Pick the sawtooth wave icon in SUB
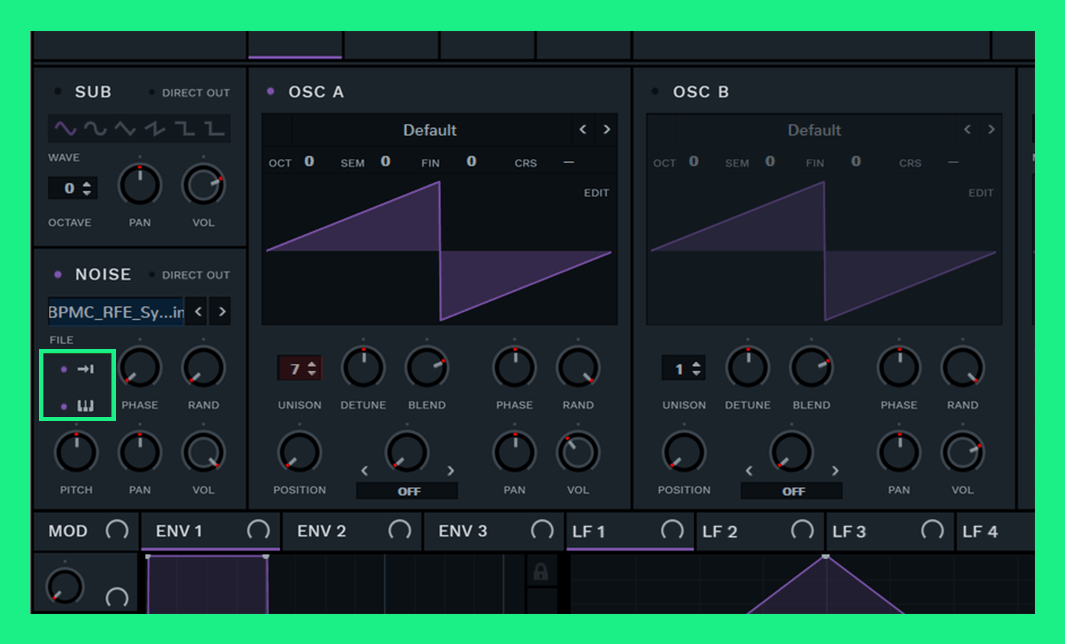This screenshot has width=1065, height=644. click(x=154, y=129)
